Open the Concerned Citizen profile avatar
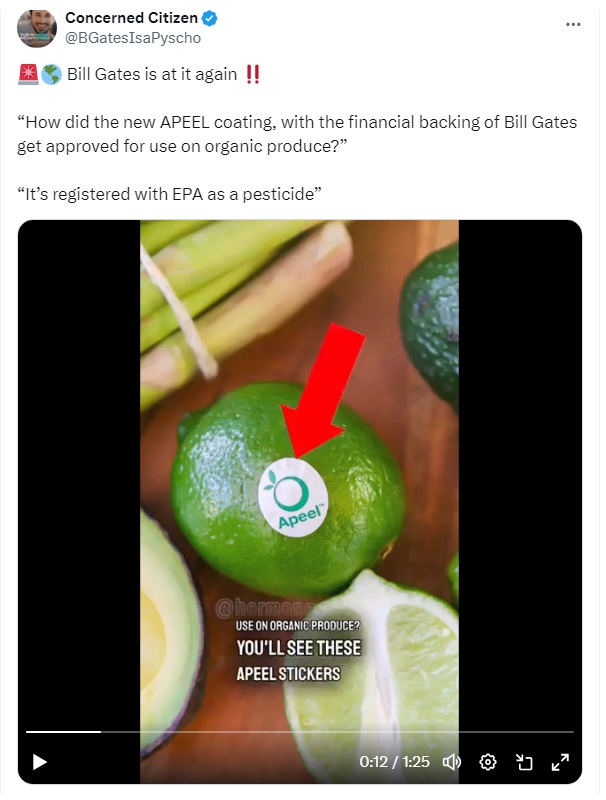Screen dimensions: 606x800 click(x=37, y=28)
